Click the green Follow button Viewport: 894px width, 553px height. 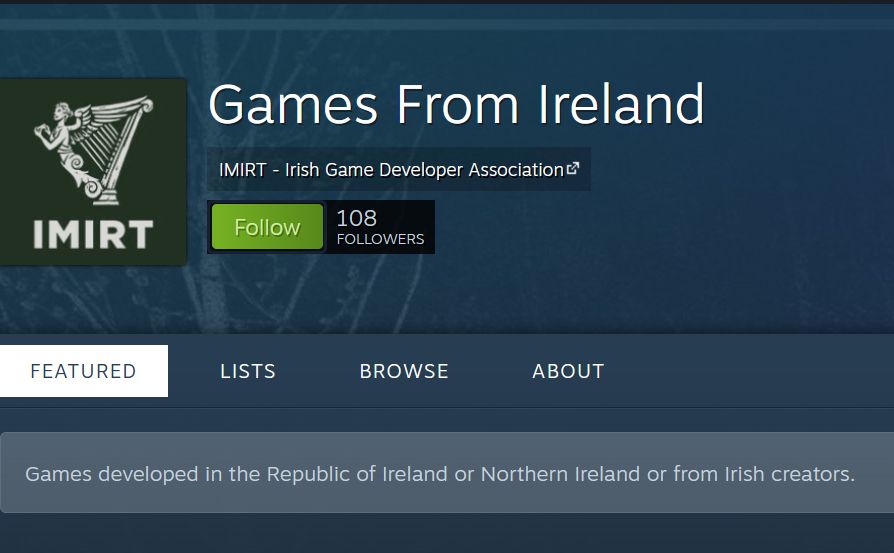click(x=267, y=227)
